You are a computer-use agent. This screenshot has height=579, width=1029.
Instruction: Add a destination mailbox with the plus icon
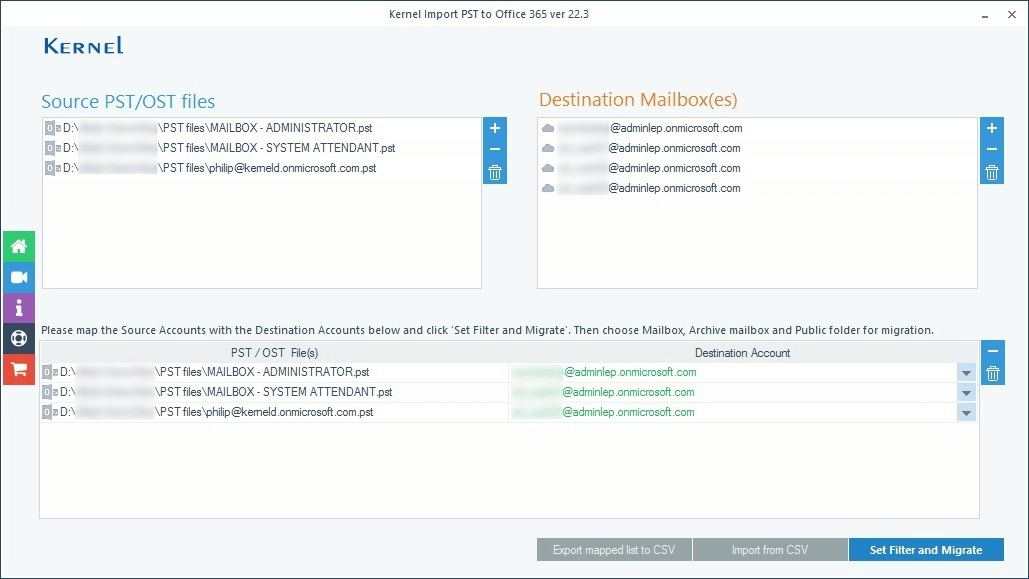point(992,128)
